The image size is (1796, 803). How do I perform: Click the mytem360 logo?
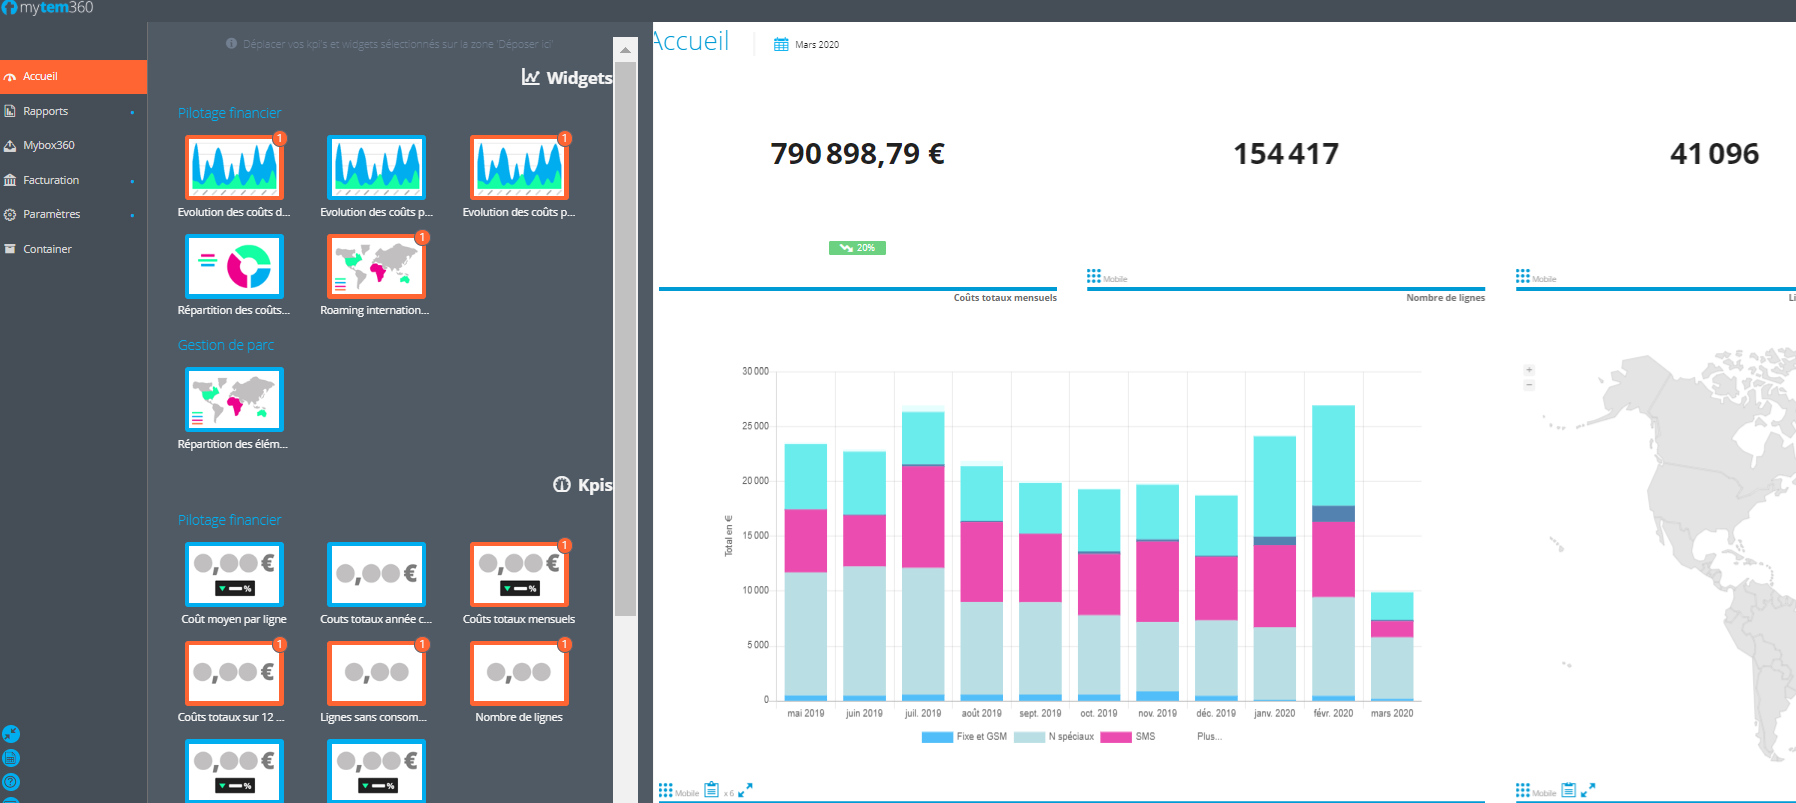[x=47, y=8]
